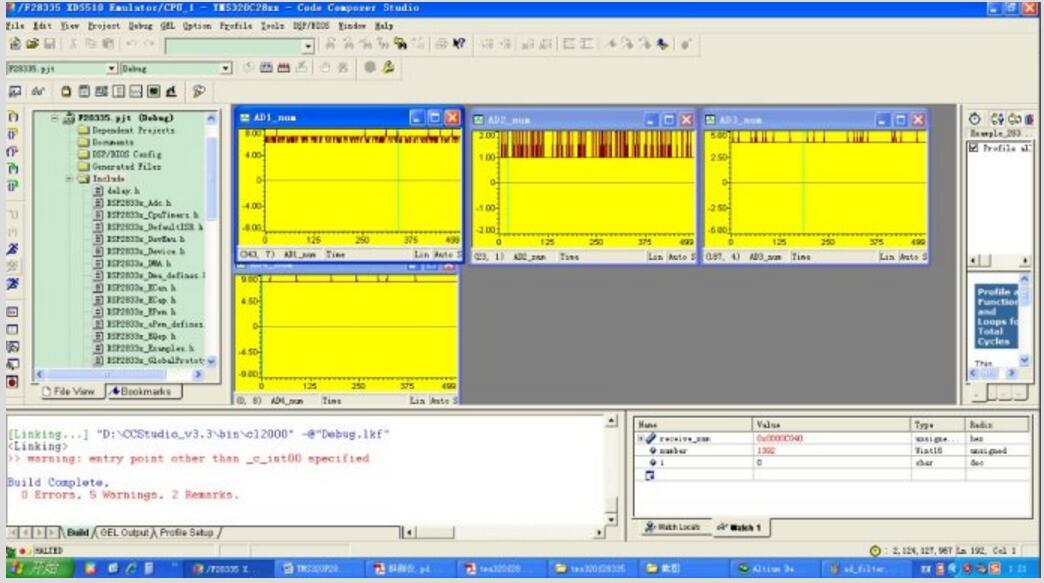Screen dimensions: 1044x583
Task: Select DSP2833x_Adc.h in the project tree
Action: (132, 203)
